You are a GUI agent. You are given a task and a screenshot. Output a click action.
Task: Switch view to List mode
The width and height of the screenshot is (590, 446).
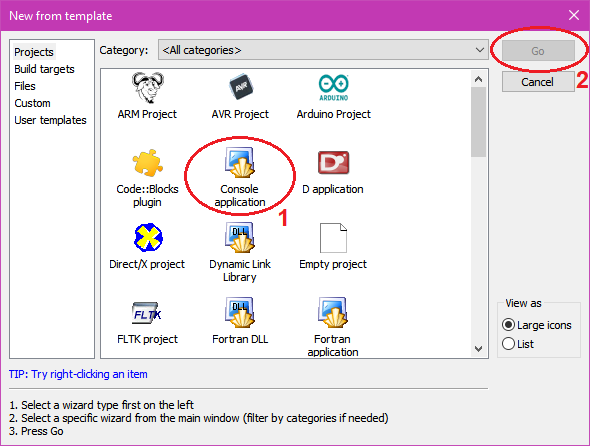tap(508, 344)
